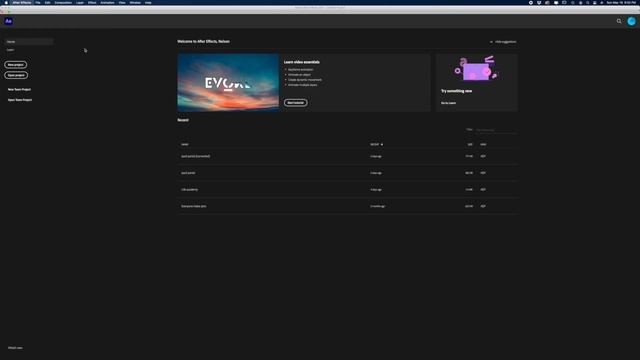Open Spotlight search in macOS menu bar
The width and height of the screenshot is (640, 360).
tap(587, 2)
